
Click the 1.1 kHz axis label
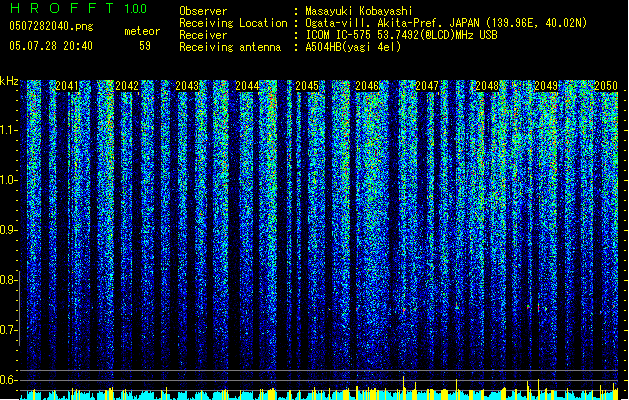[x=9, y=130]
